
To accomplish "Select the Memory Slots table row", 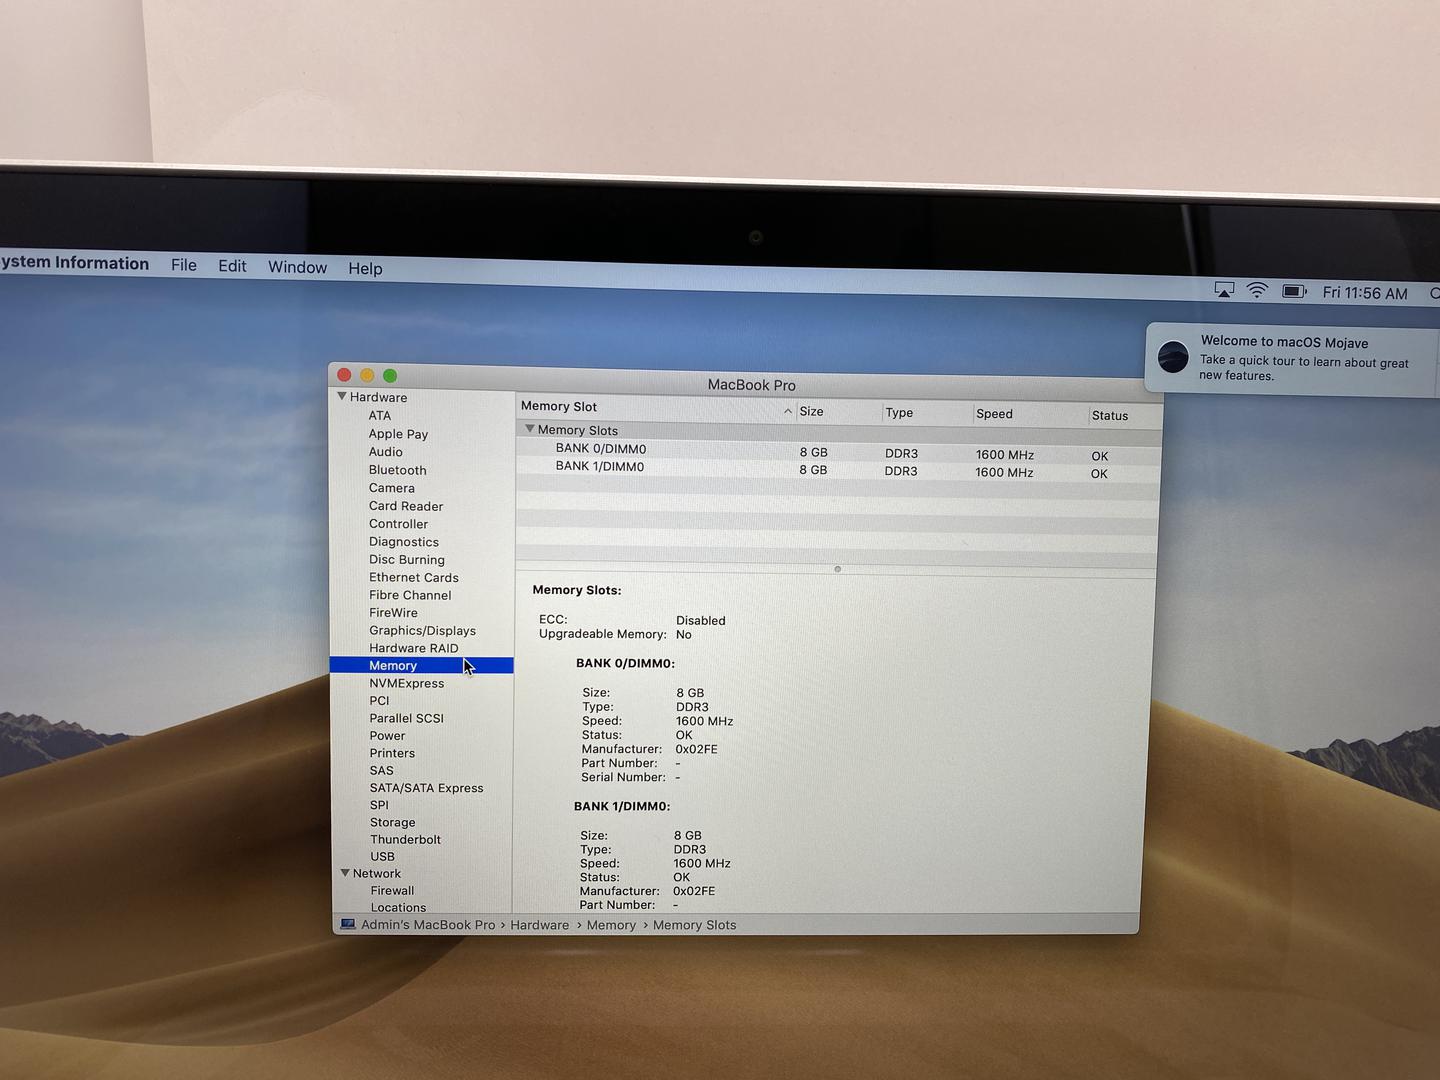I will (x=838, y=432).
